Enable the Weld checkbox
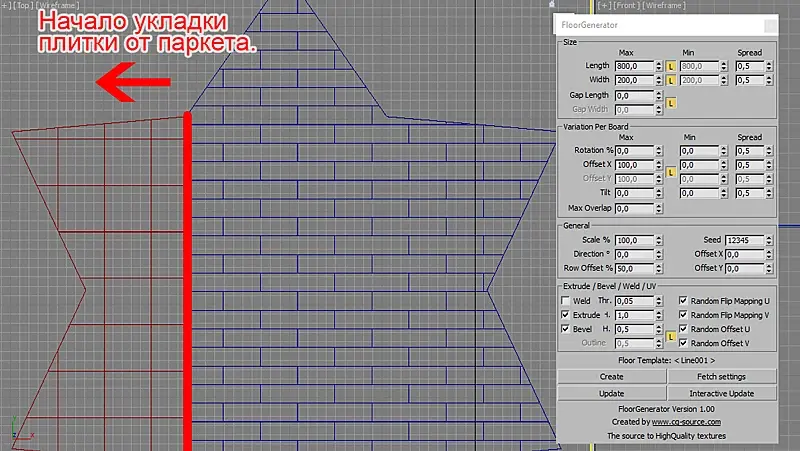The width and height of the screenshot is (800, 451). coord(565,301)
